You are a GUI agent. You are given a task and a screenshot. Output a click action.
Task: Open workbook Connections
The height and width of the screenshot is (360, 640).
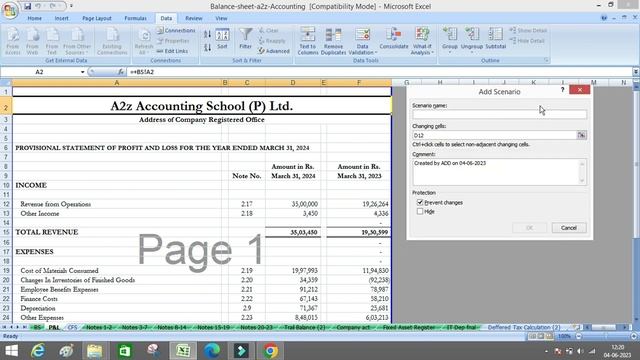coord(176,31)
